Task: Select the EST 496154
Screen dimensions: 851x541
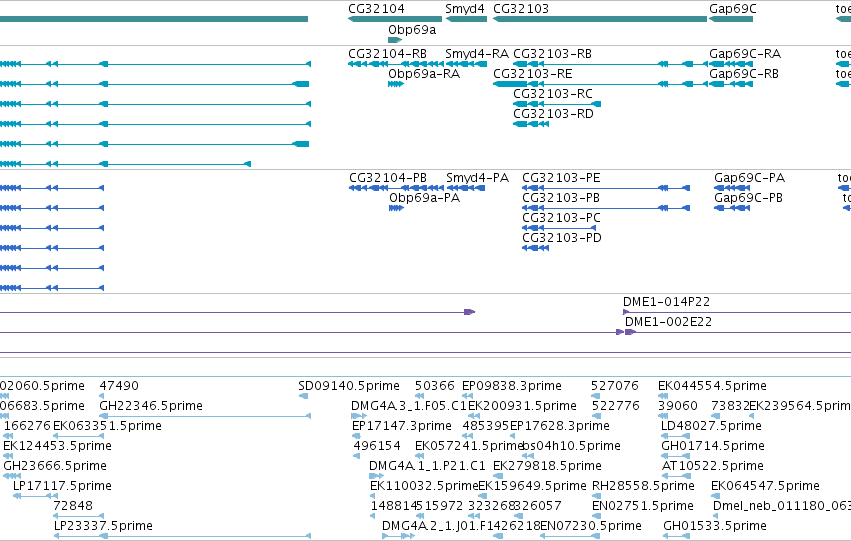Action: coord(377,446)
